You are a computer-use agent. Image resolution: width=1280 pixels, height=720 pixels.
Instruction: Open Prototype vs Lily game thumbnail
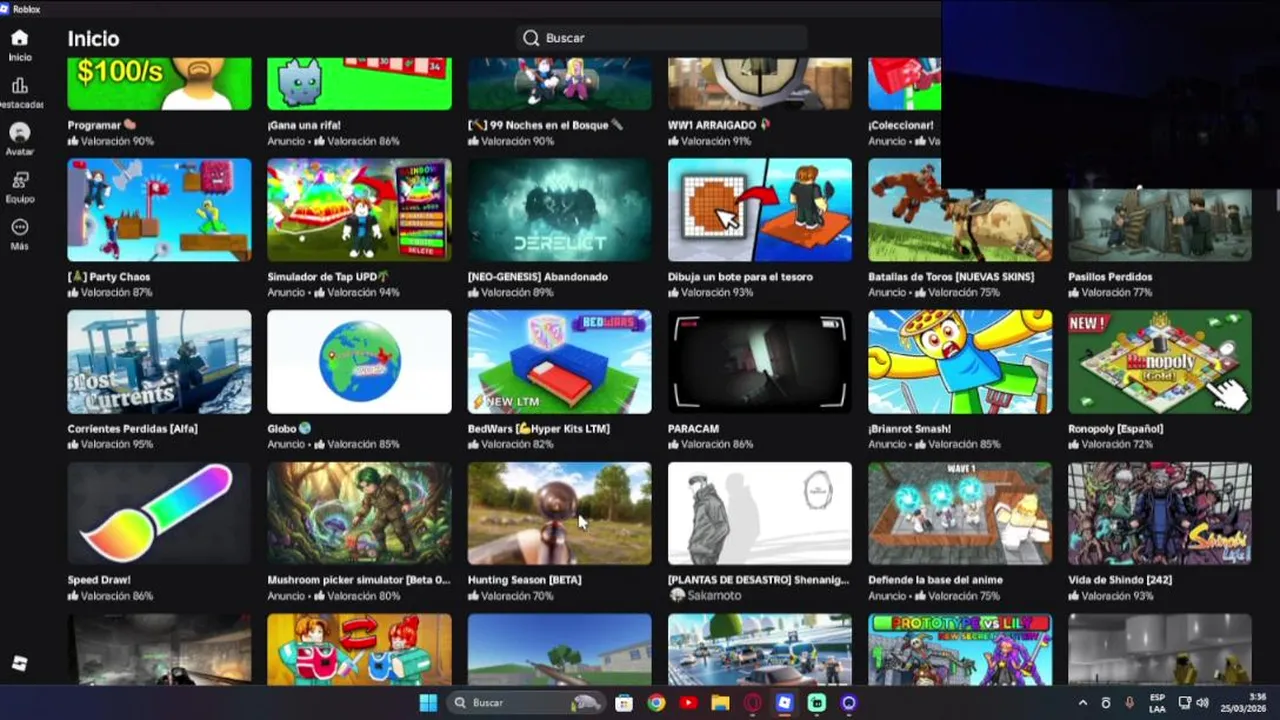pos(960,649)
